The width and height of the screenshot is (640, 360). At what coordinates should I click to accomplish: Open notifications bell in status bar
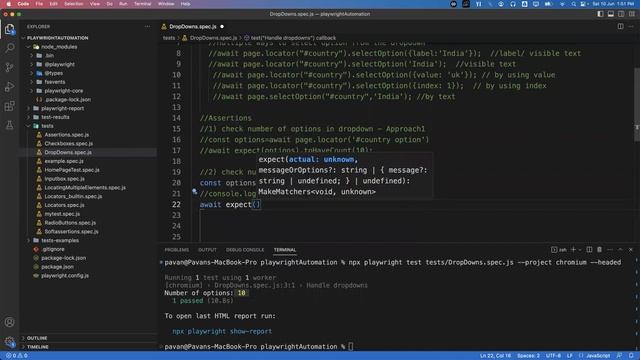pyautogui.click(x=631, y=356)
